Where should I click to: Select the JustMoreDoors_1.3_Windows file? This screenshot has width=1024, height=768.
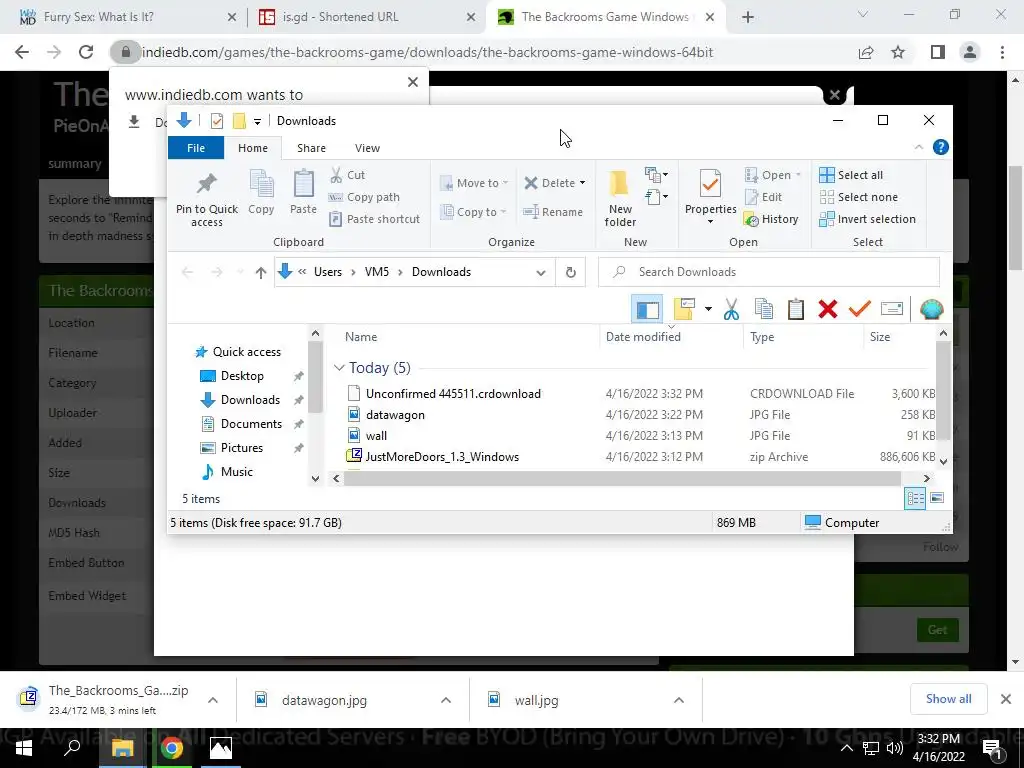442,456
